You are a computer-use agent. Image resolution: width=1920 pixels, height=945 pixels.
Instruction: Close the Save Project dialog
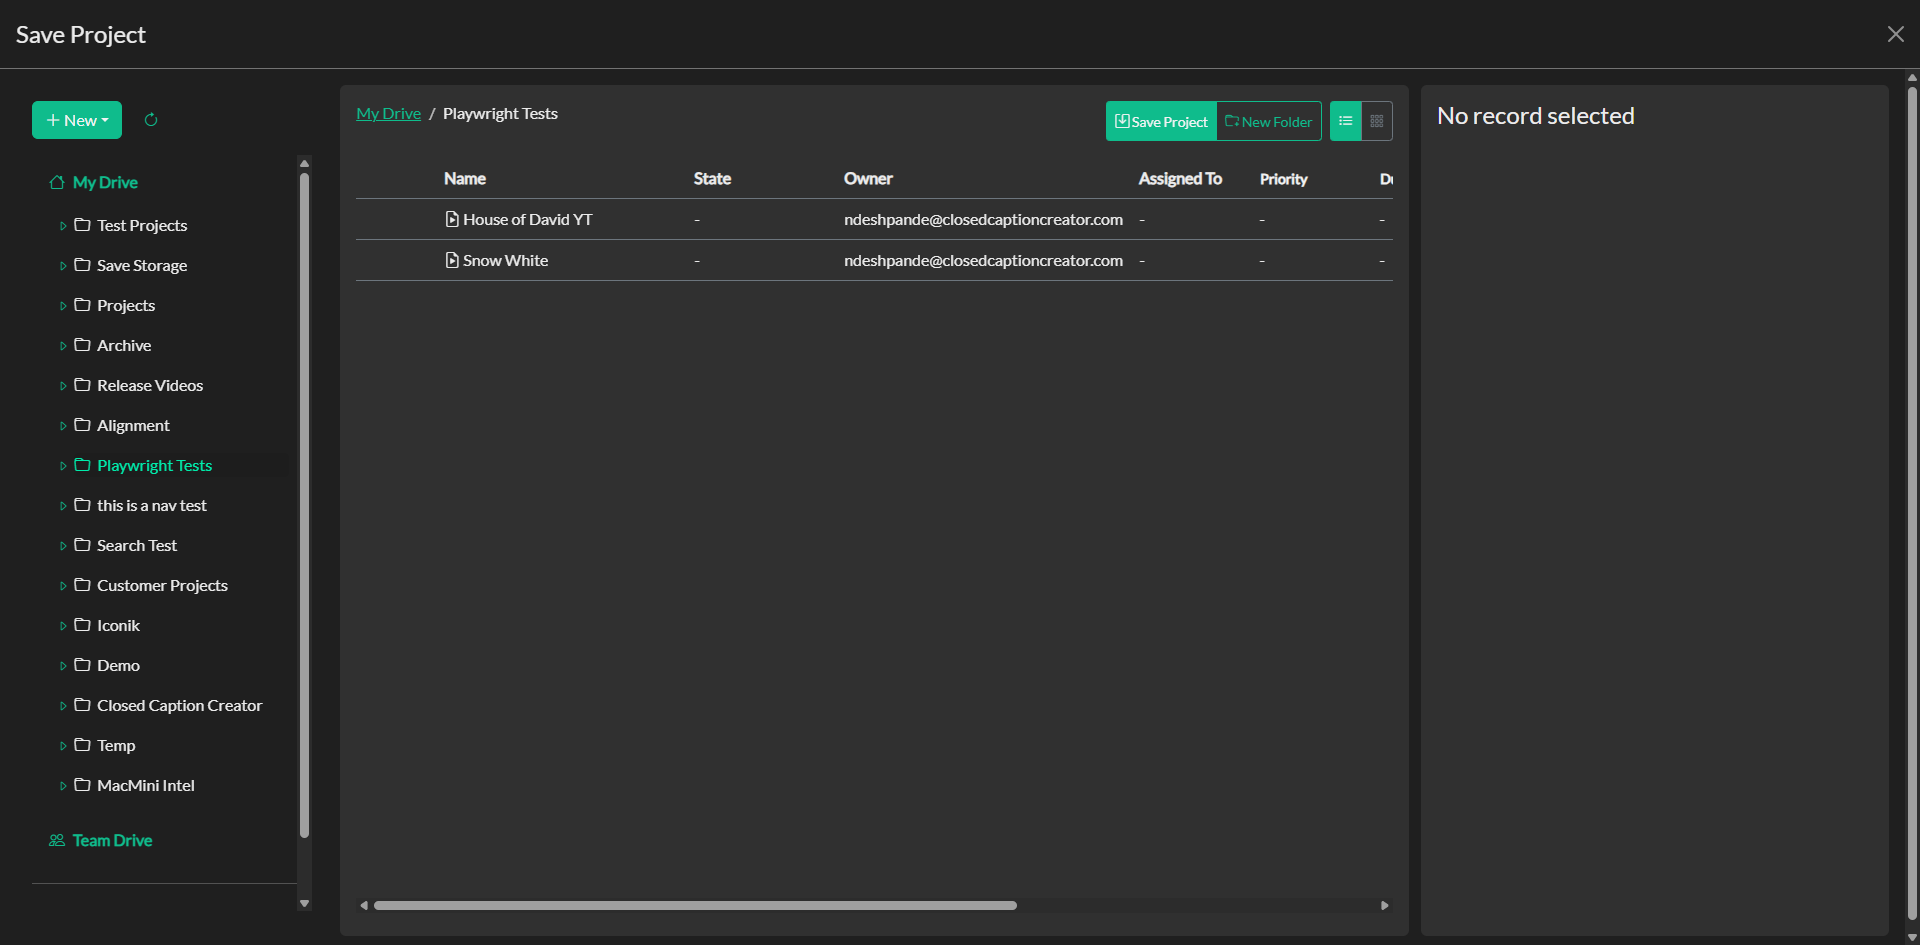click(1895, 34)
